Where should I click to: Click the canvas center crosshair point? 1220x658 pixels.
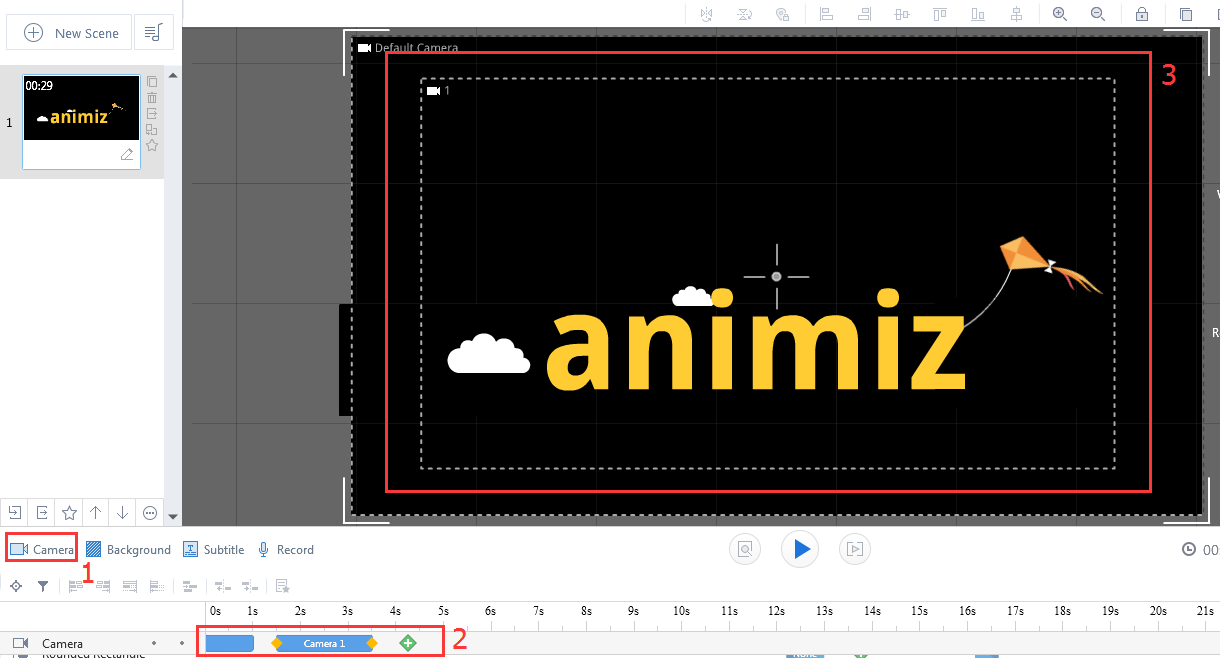[776, 276]
